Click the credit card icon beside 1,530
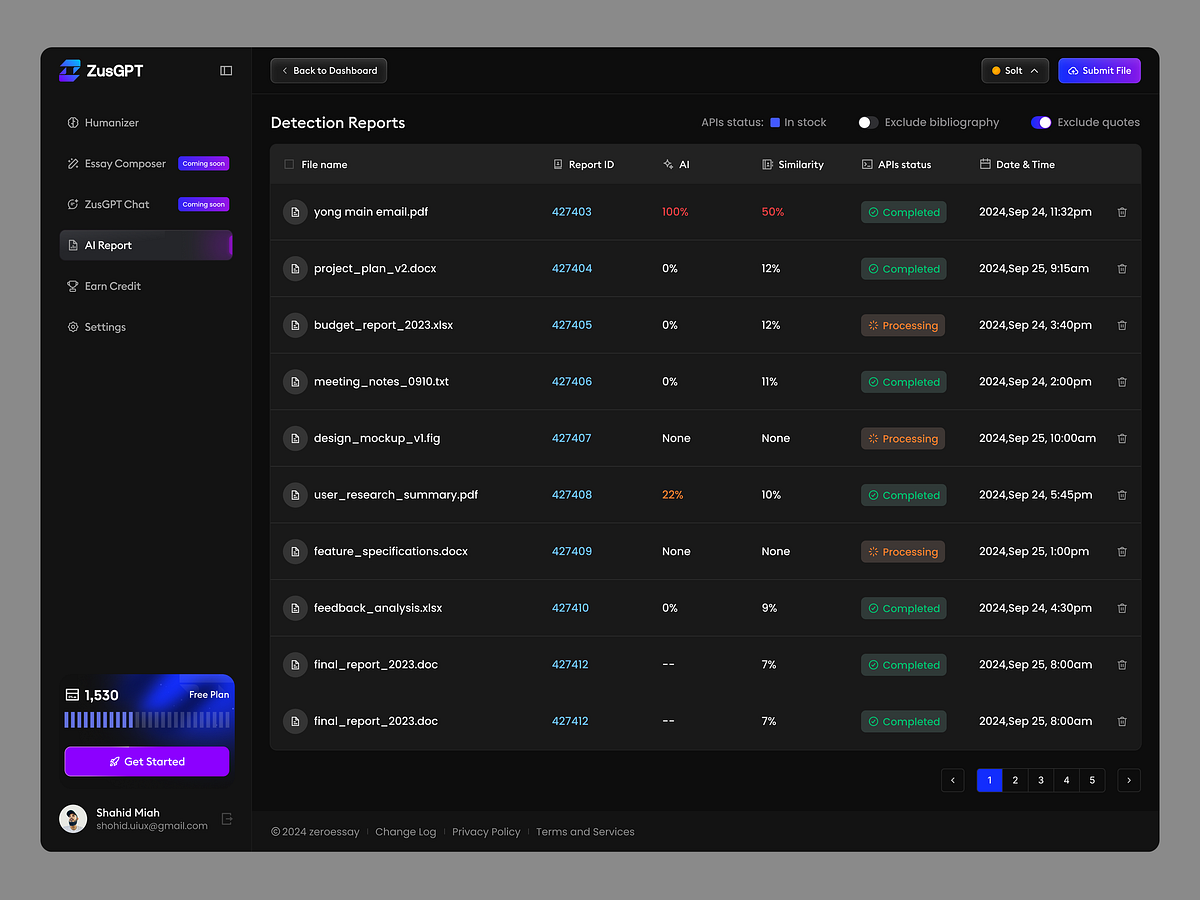The width and height of the screenshot is (1200, 900). 72,695
